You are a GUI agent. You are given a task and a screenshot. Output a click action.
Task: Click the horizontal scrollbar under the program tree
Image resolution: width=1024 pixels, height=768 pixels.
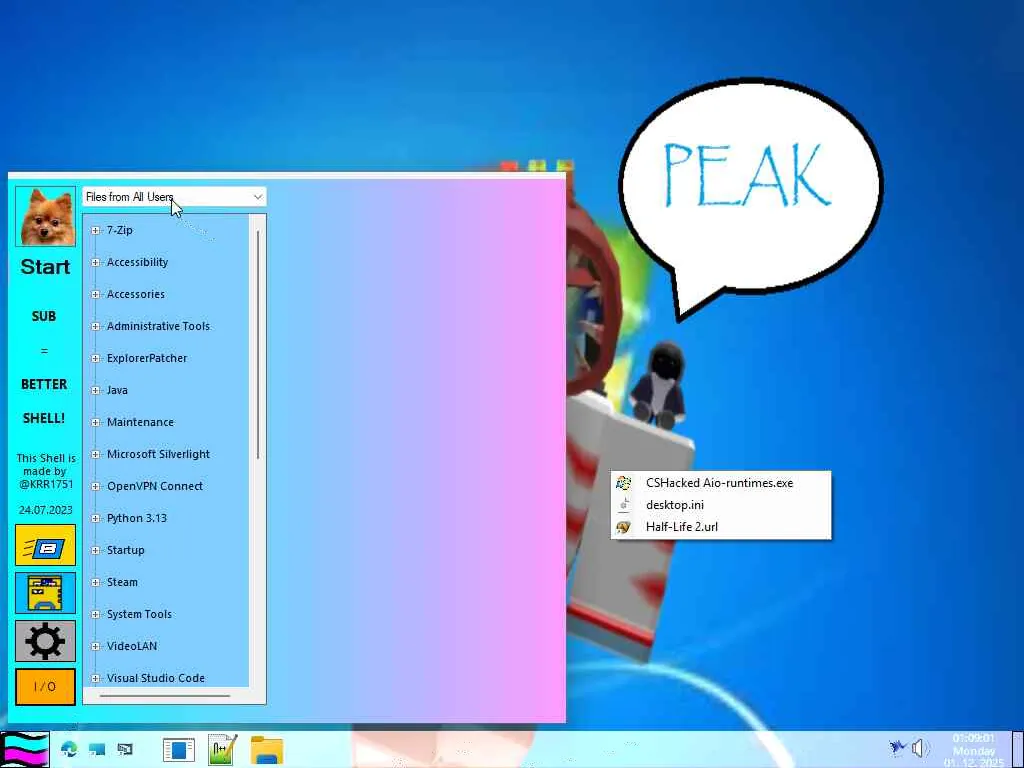coord(165,696)
